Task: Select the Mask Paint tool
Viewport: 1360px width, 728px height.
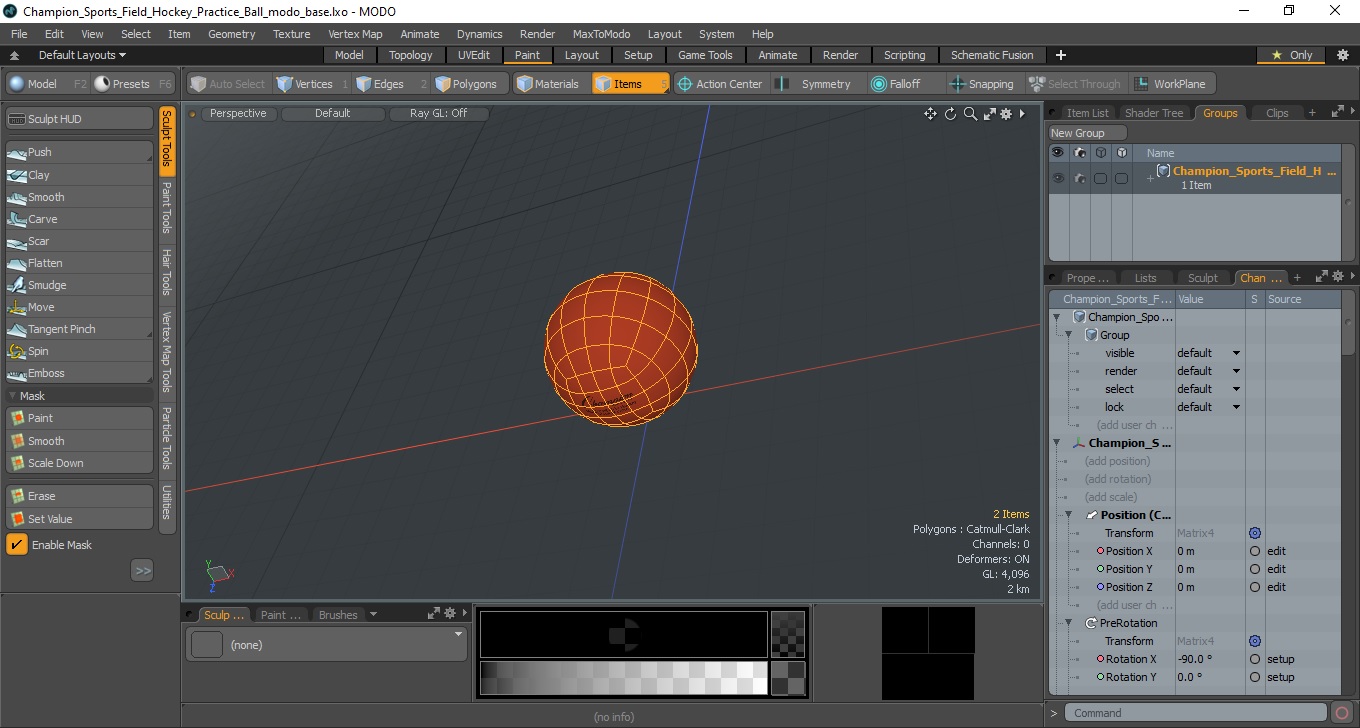Action: click(80, 418)
